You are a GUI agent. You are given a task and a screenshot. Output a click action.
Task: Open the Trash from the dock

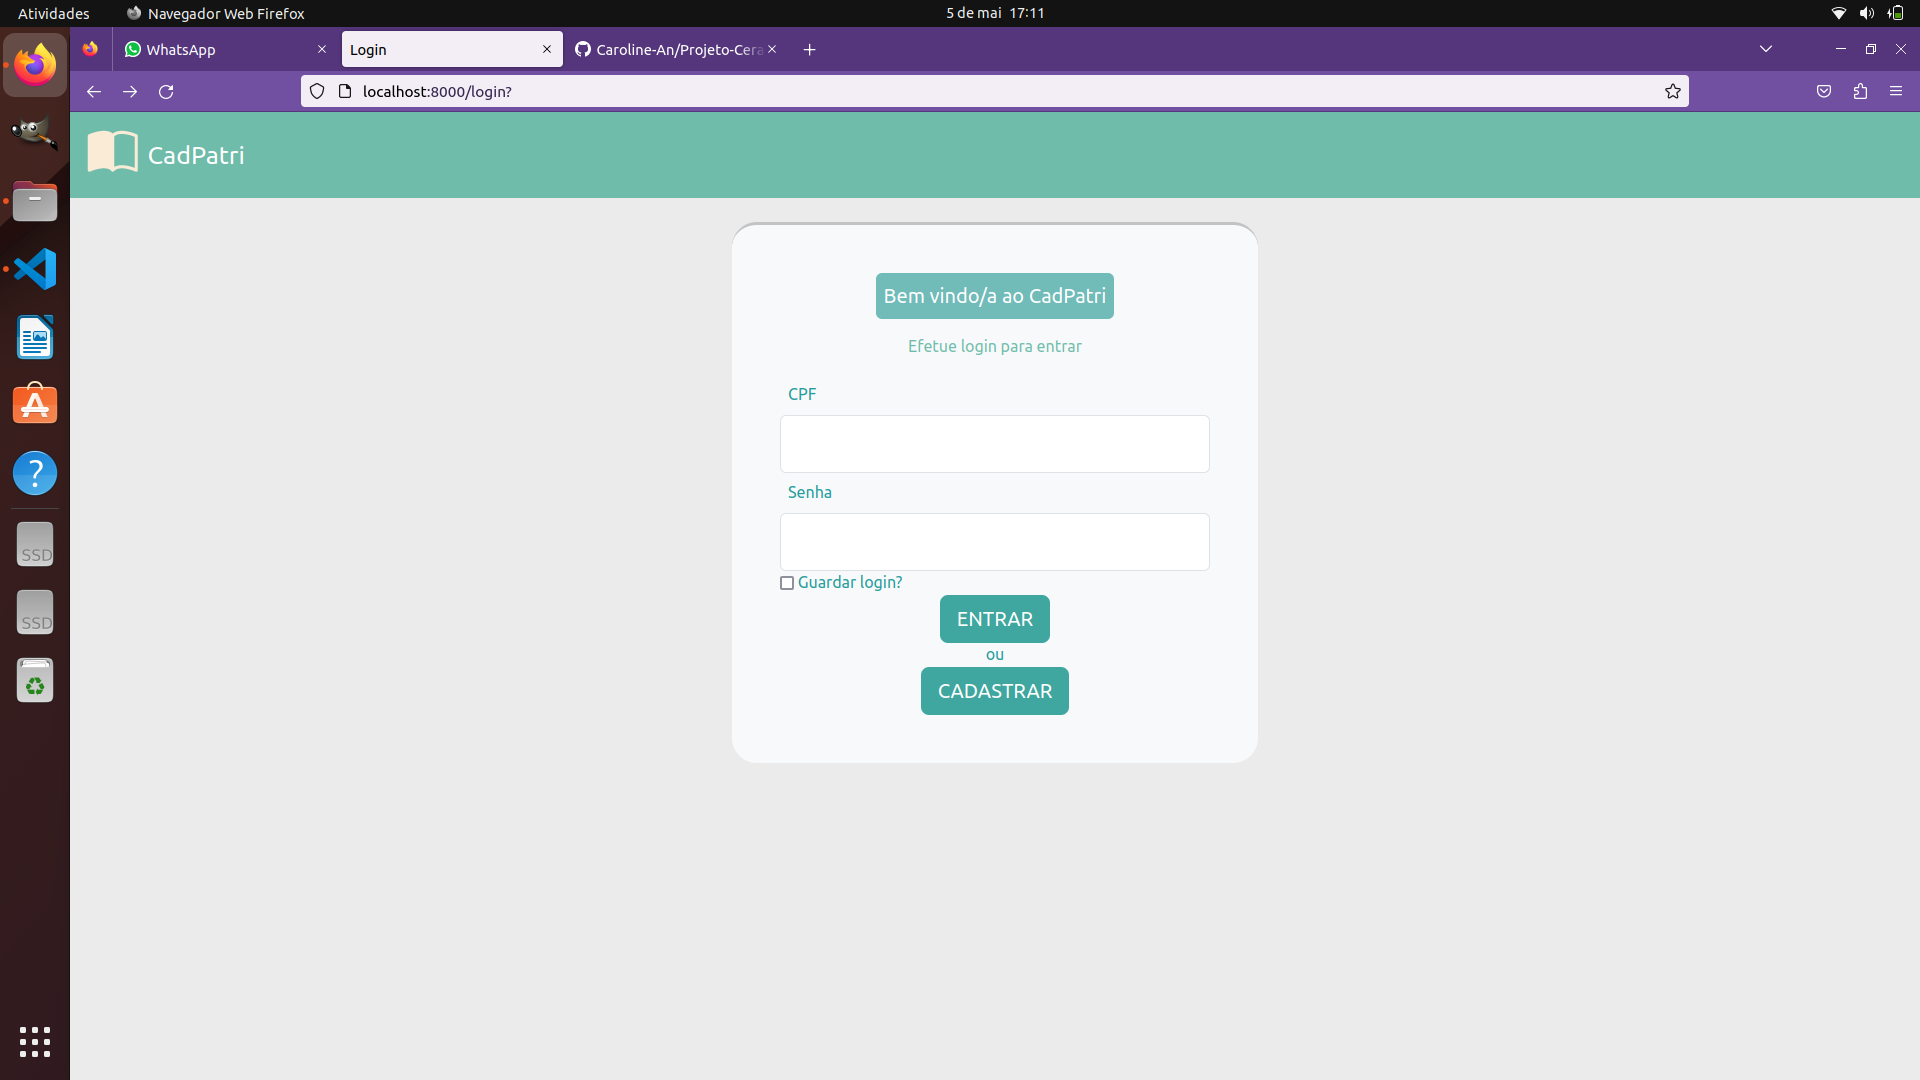pyautogui.click(x=35, y=680)
